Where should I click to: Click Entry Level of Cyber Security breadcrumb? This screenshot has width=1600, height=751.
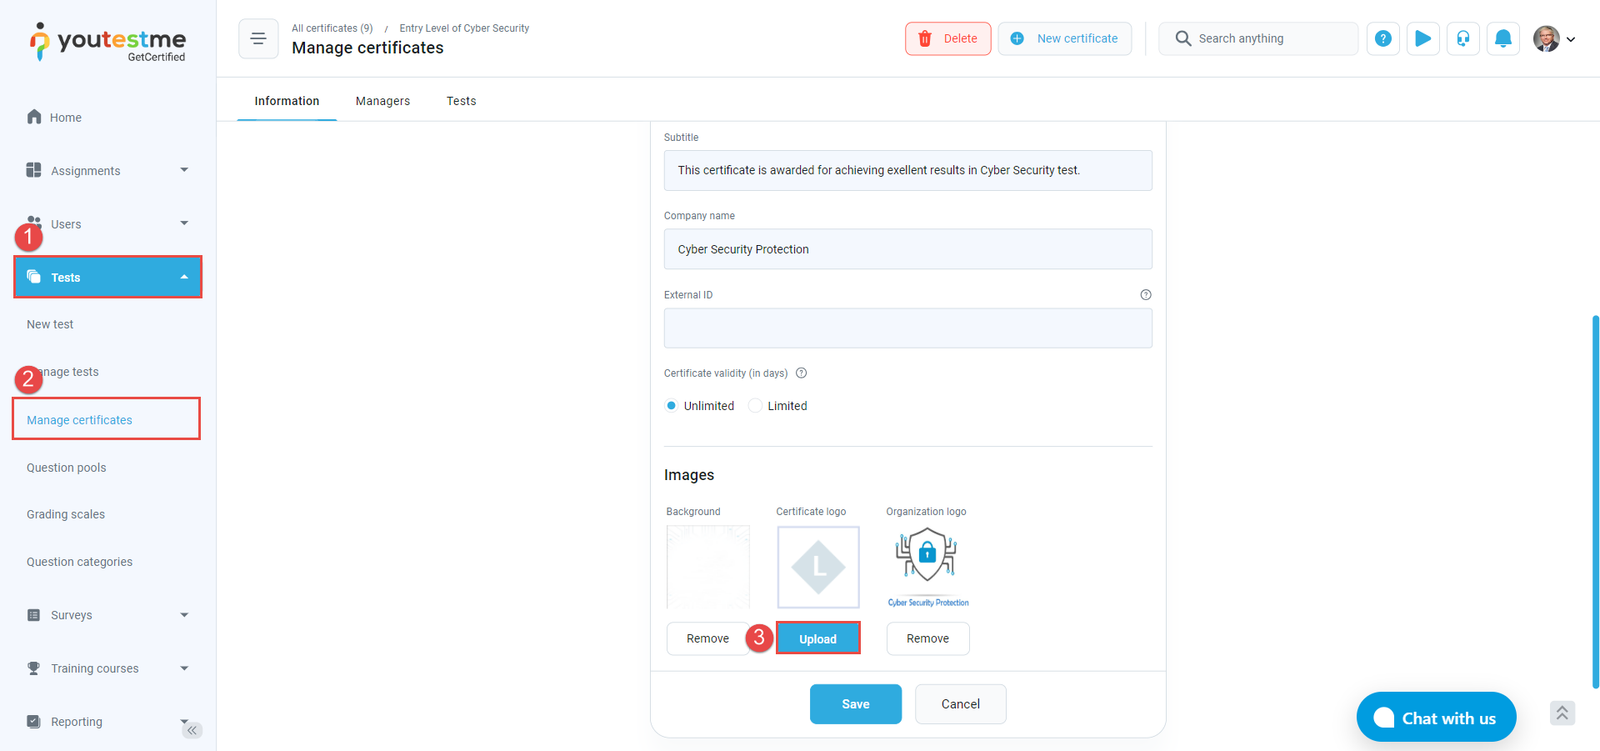click(464, 28)
